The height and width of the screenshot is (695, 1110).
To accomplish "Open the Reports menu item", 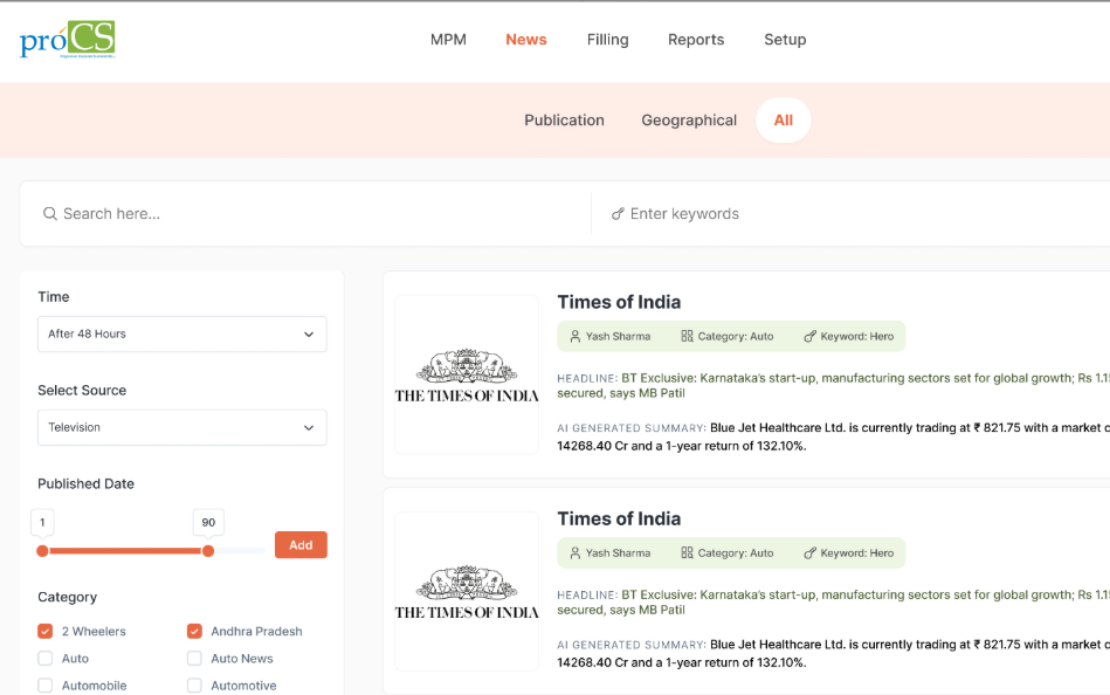I will click(x=696, y=40).
